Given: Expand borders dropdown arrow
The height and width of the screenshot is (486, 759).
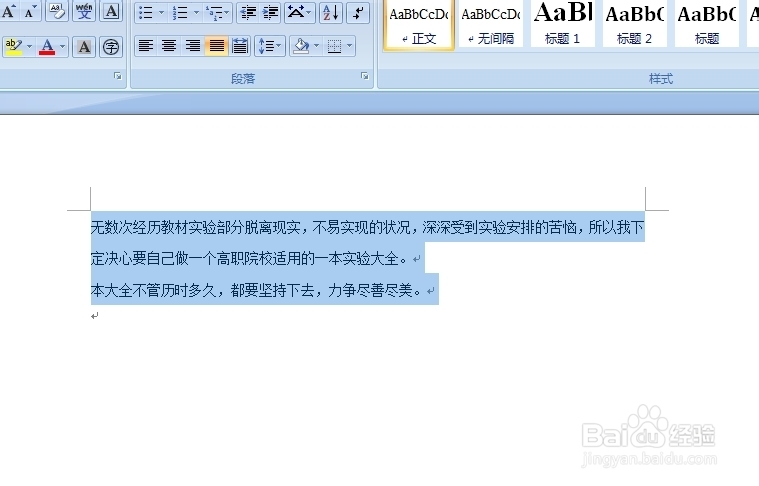Looking at the screenshot, I should point(349,46).
